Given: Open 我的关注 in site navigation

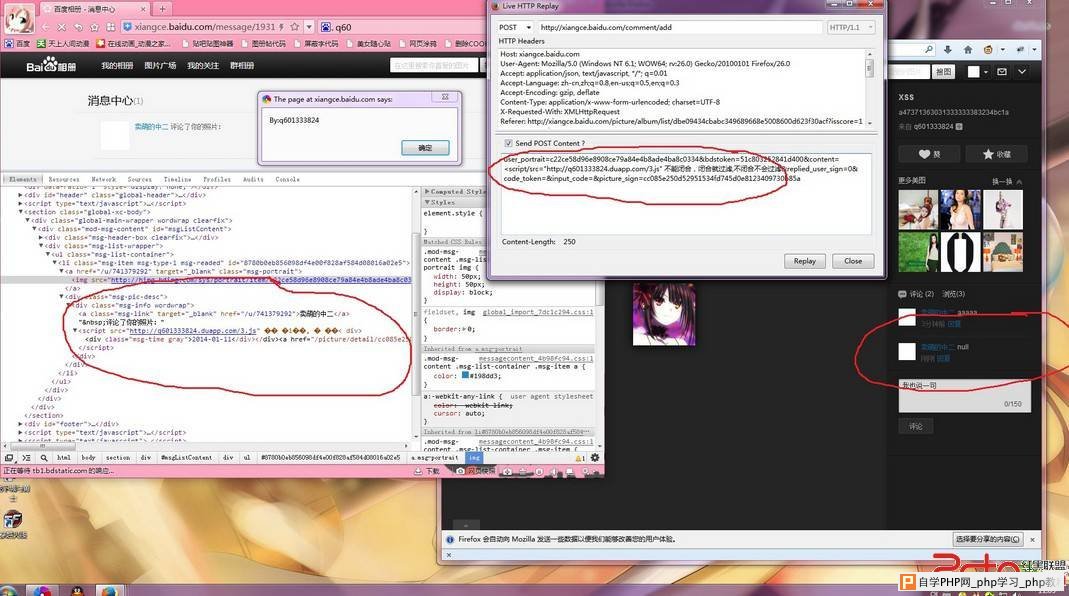Looking at the screenshot, I should [x=203, y=65].
